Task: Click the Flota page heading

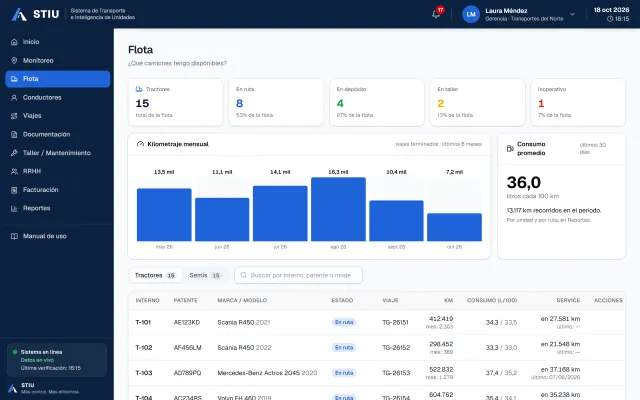Action: pyautogui.click(x=140, y=50)
